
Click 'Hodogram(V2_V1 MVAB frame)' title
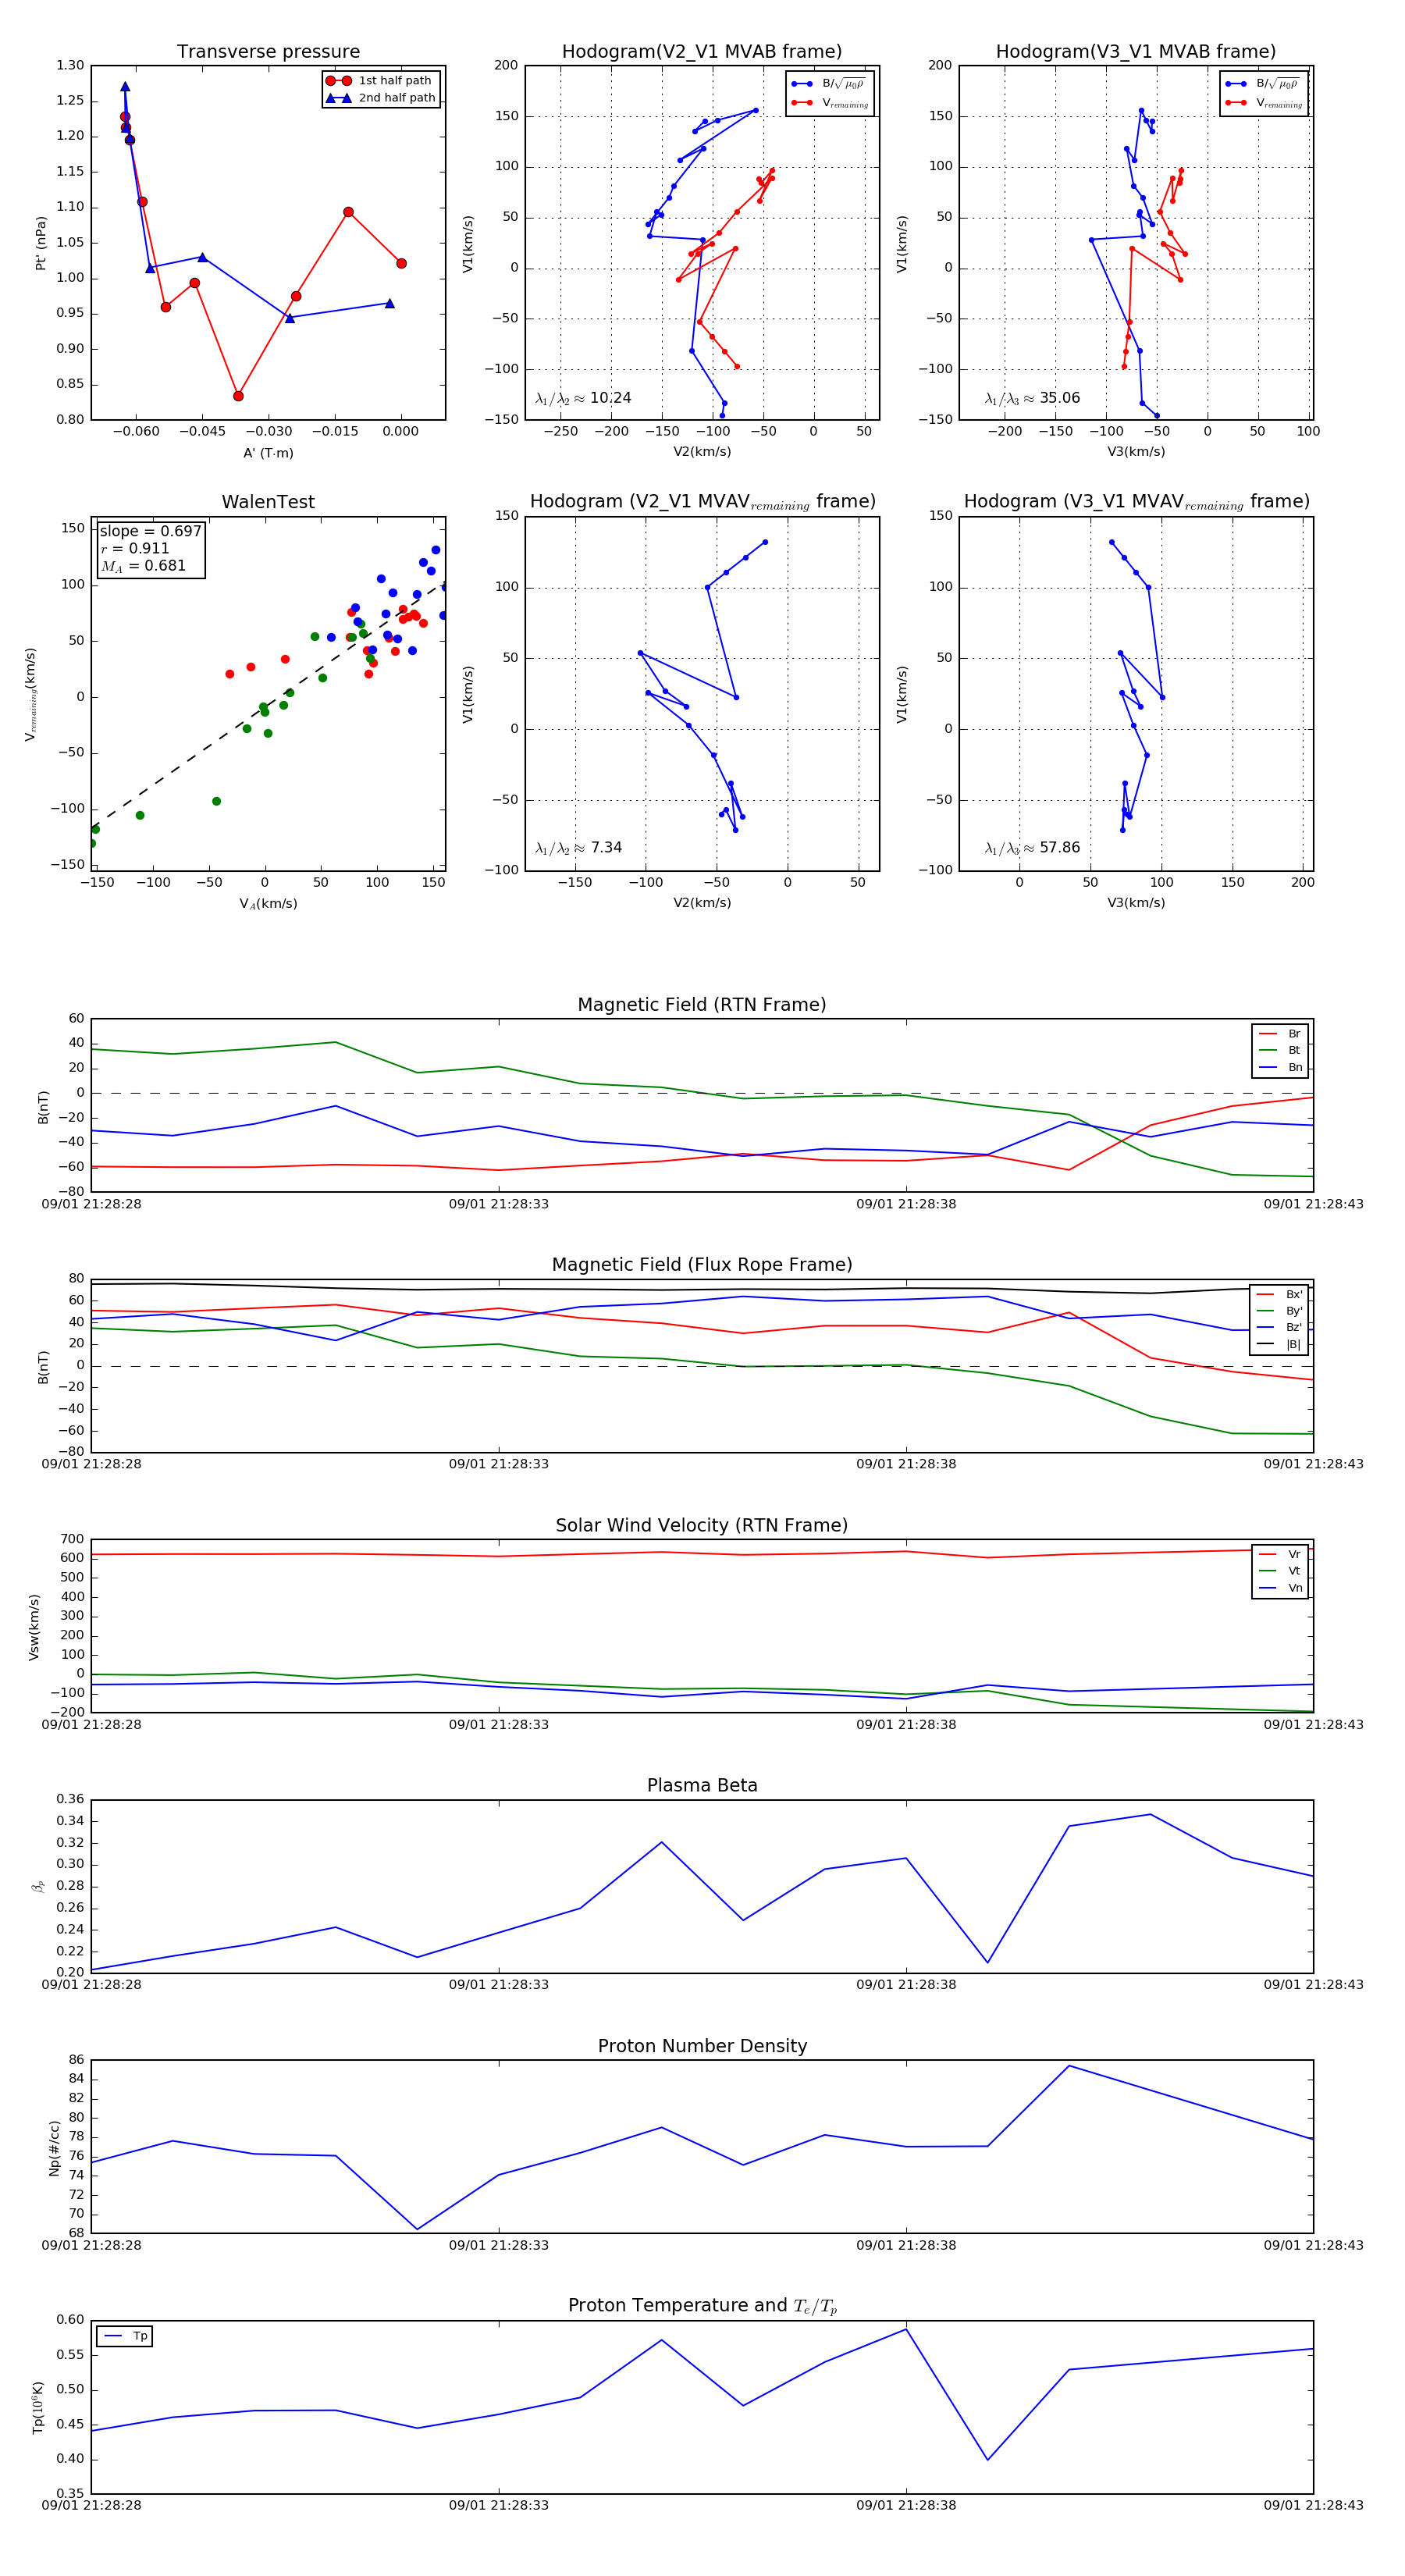(x=702, y=52)
